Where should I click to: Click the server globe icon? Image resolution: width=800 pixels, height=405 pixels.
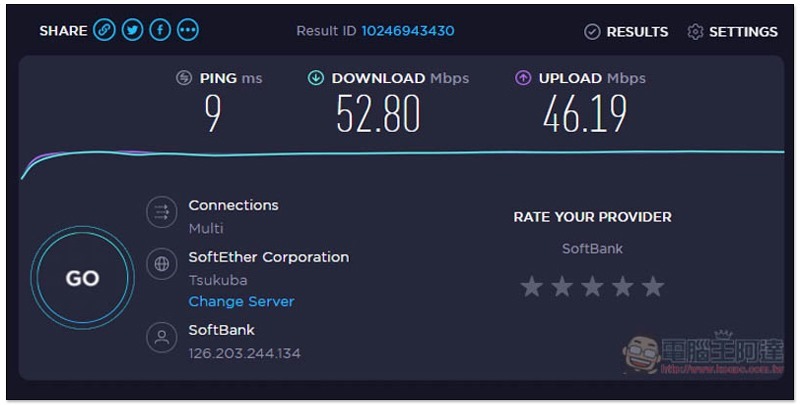point(162,264)
